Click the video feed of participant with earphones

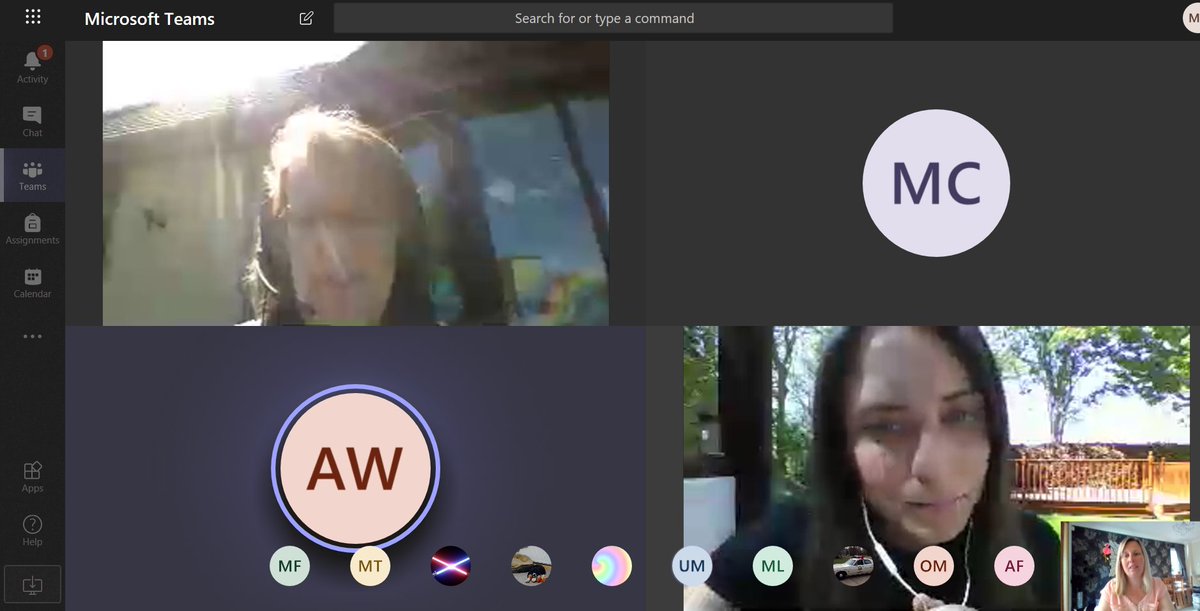[x=937, y=468]
